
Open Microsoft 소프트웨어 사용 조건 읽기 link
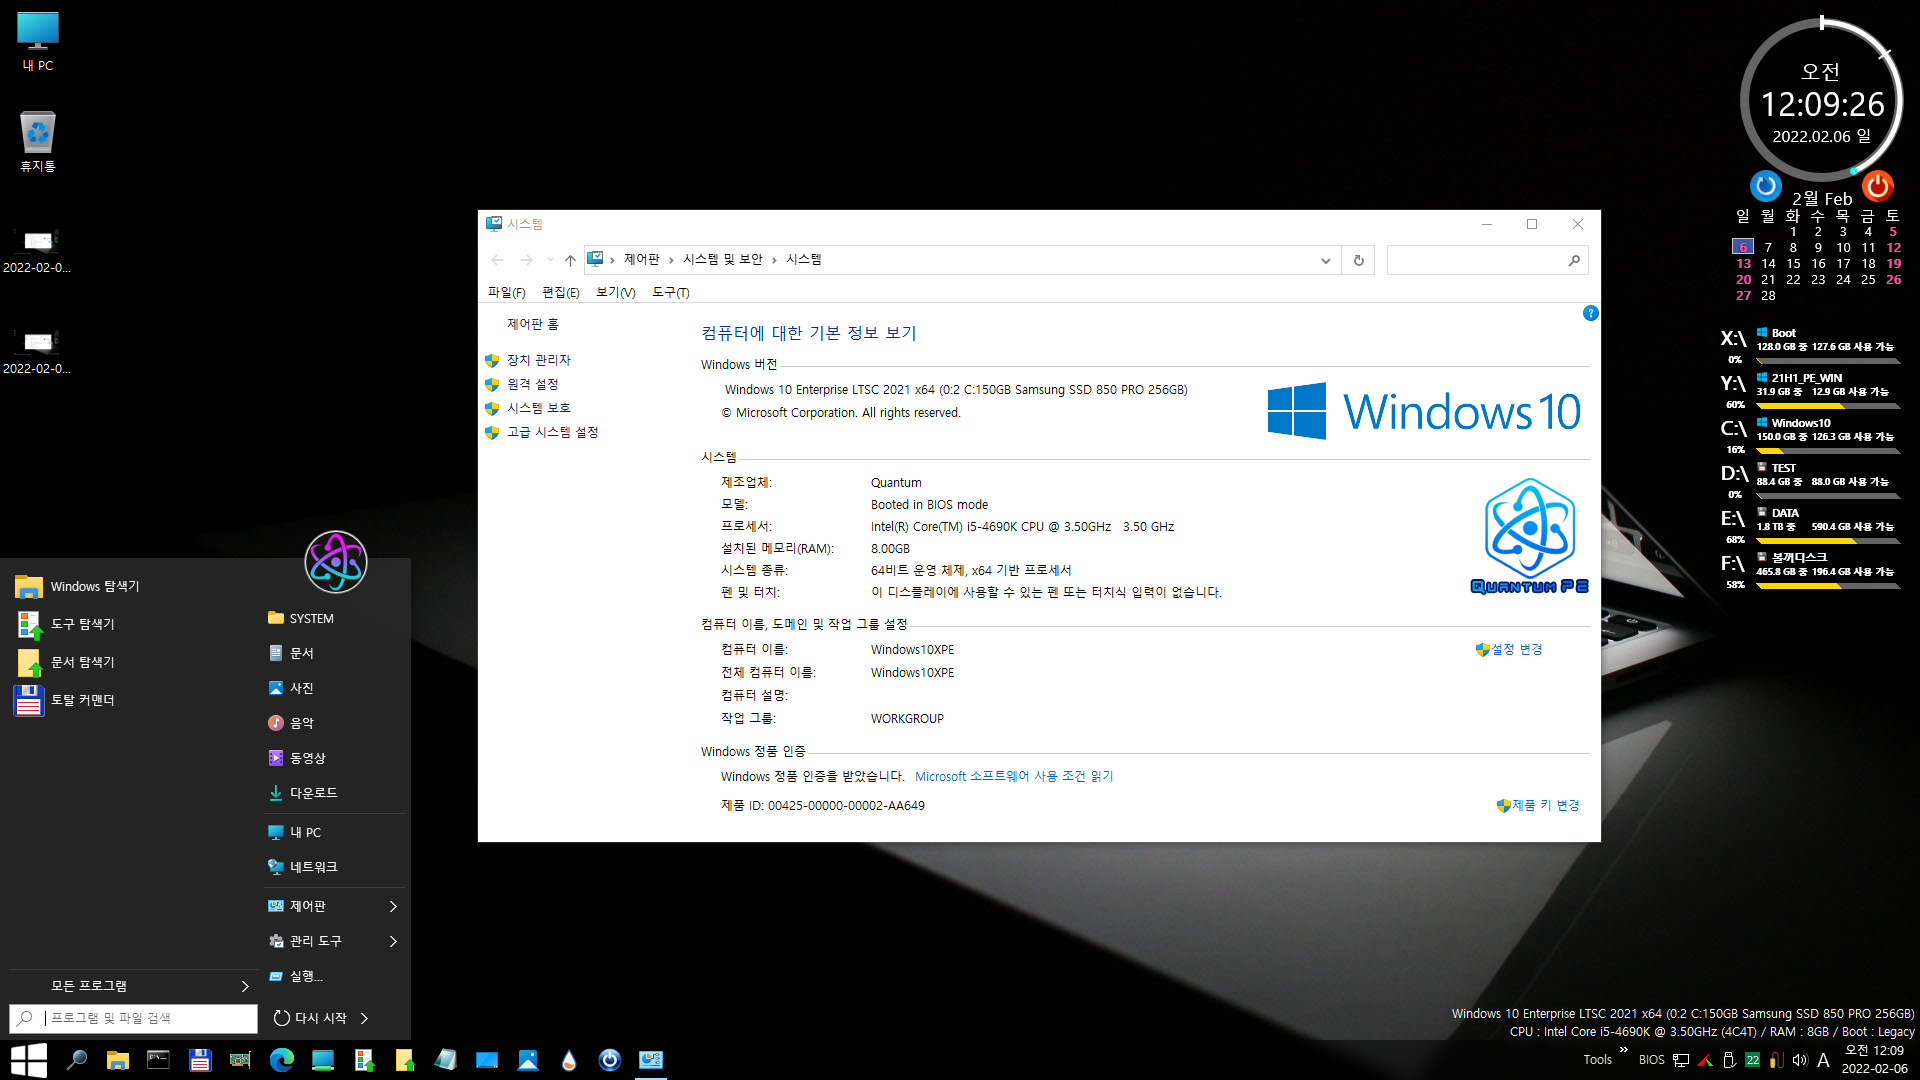click(x=1013, y=777)
